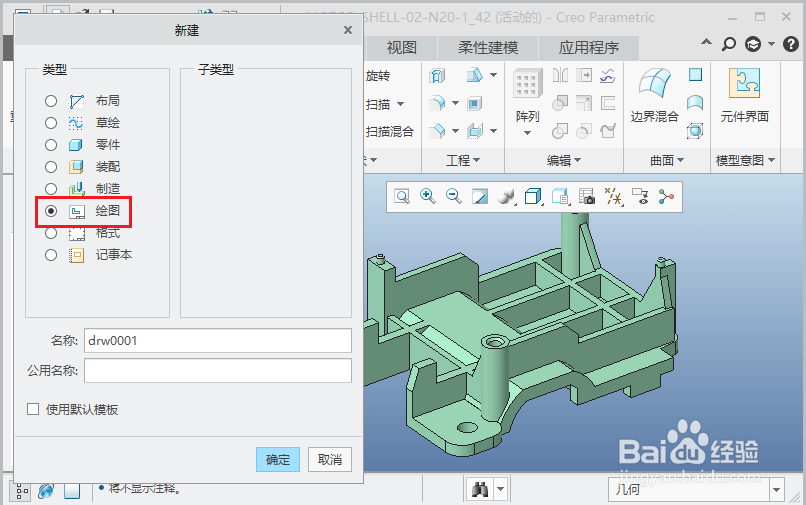Image resolution: width=806 pixels, height=505 pixels.
Task: Open help with the question mark icon
Action: click(791, 44)
